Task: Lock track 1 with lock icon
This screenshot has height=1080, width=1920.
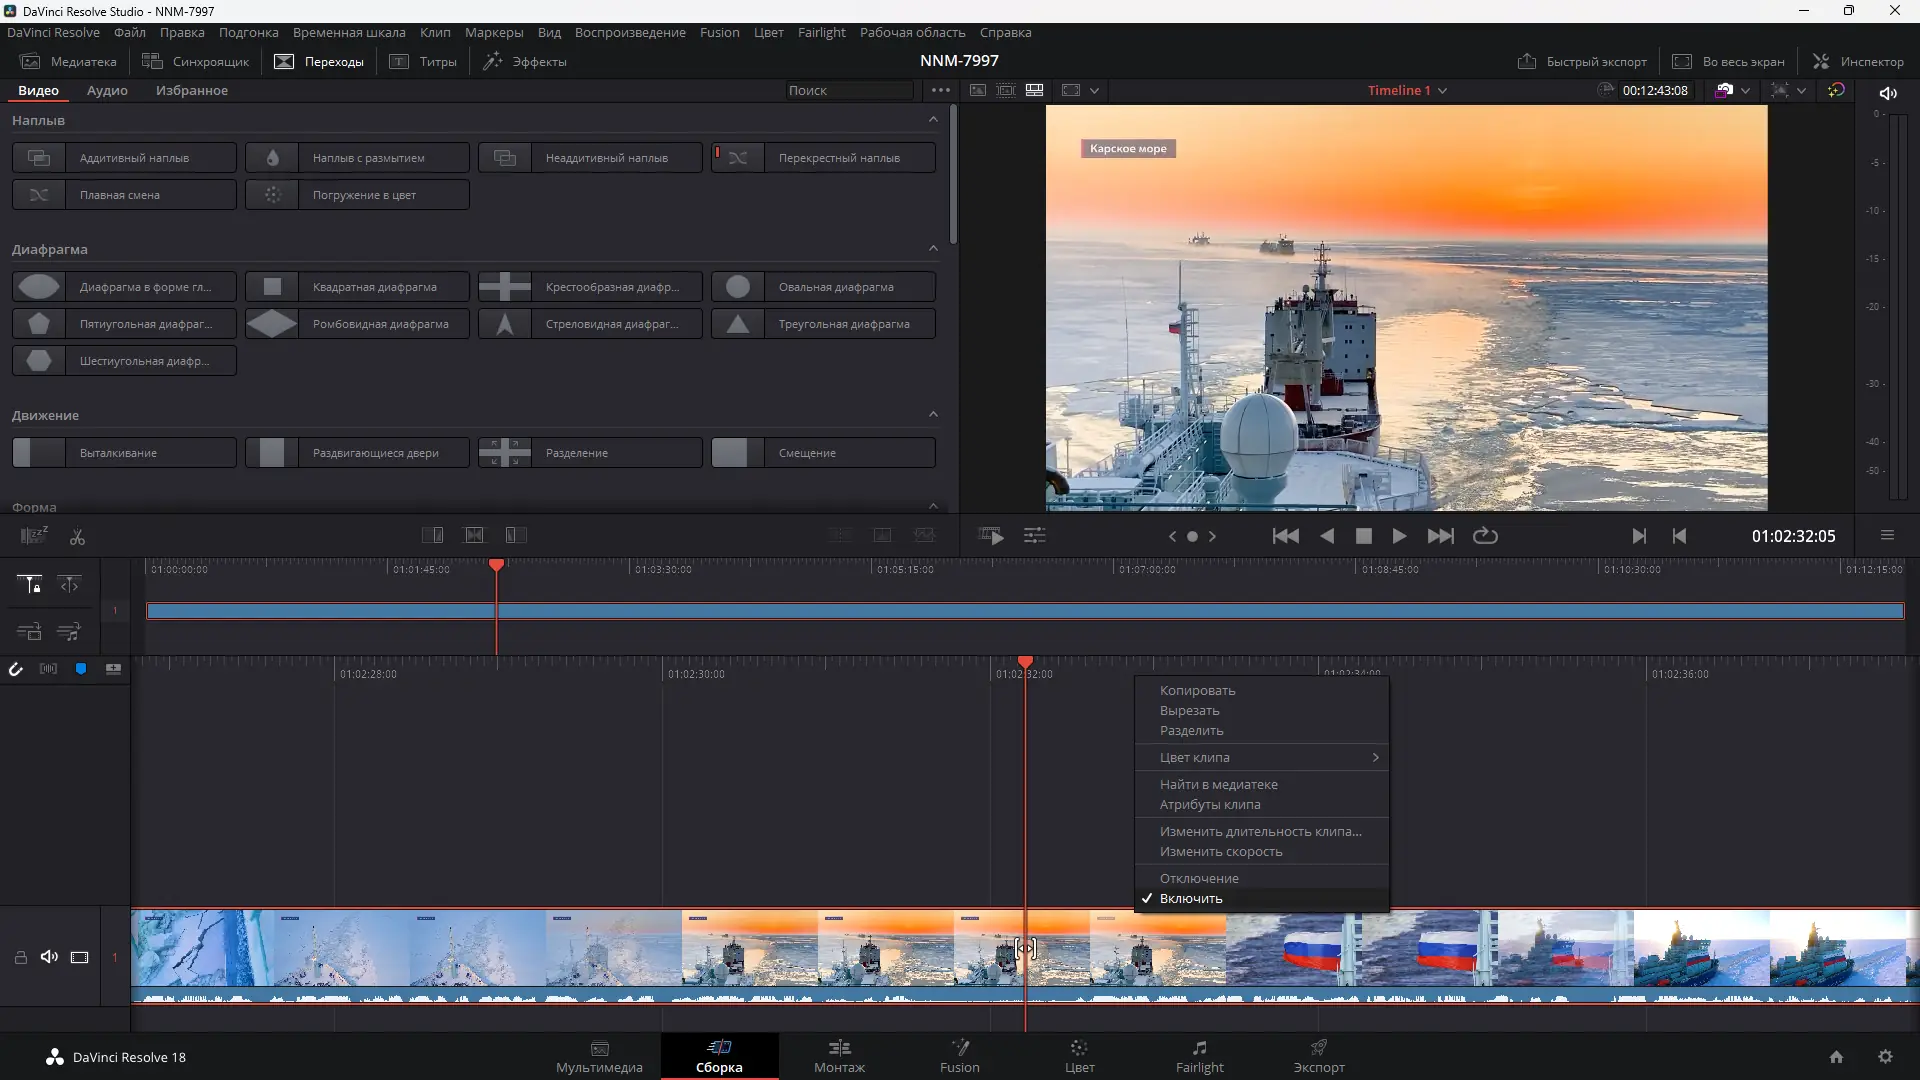Action: coord(20,957)
